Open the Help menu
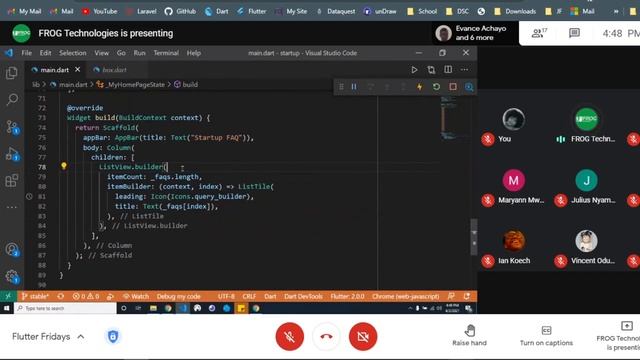The width and height of the screenshot is (640, 360). pyautogui.click(x=194, y=53)
